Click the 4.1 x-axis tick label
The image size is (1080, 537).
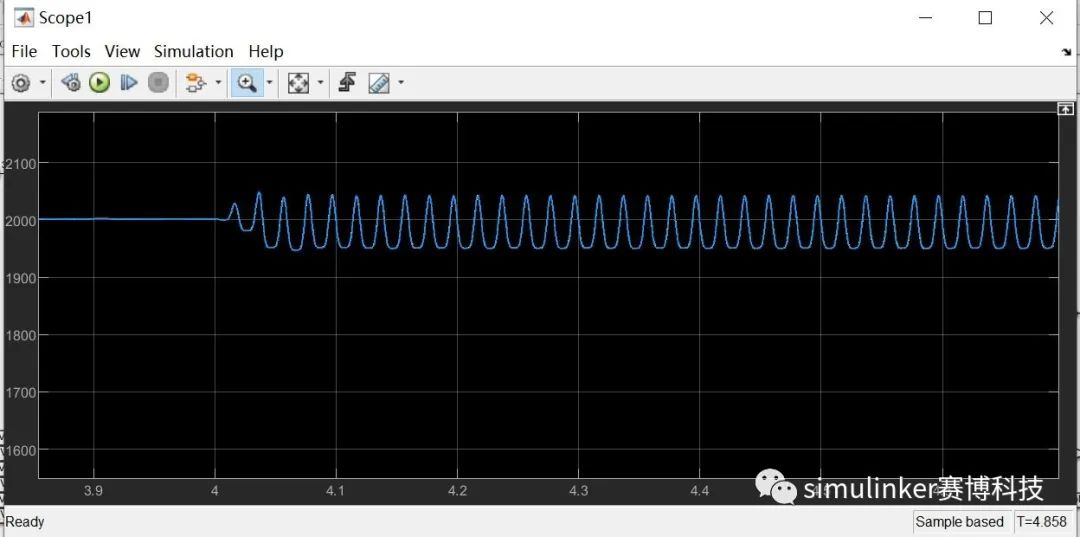[335, 491]
